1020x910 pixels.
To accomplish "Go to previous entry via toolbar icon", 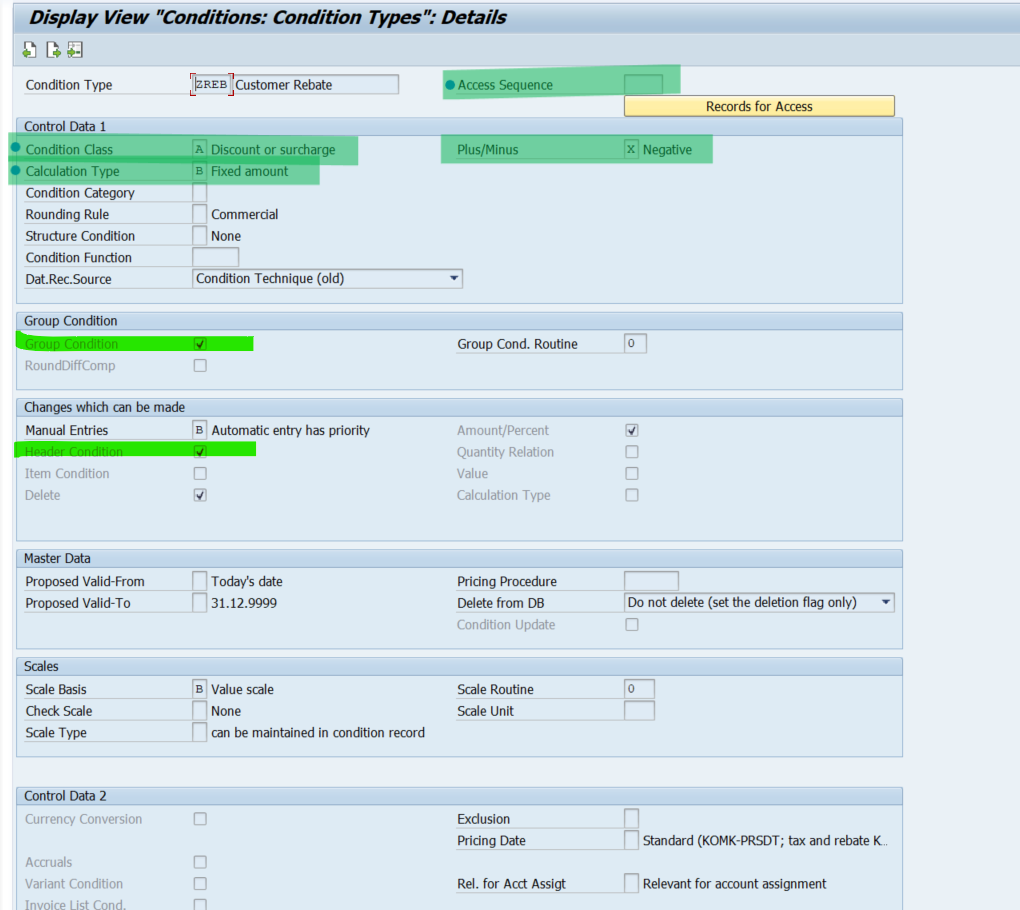I will [x=29, y=49].
